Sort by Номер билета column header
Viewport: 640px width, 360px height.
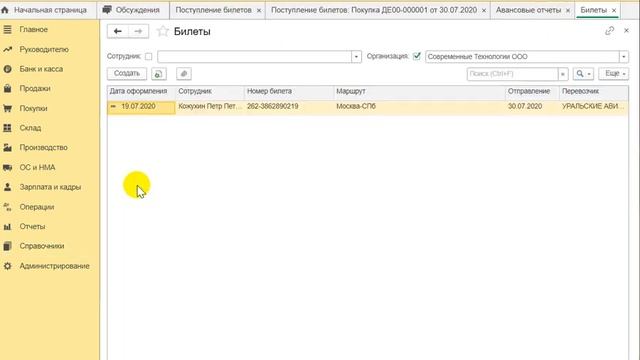click(x=289, y=91)
